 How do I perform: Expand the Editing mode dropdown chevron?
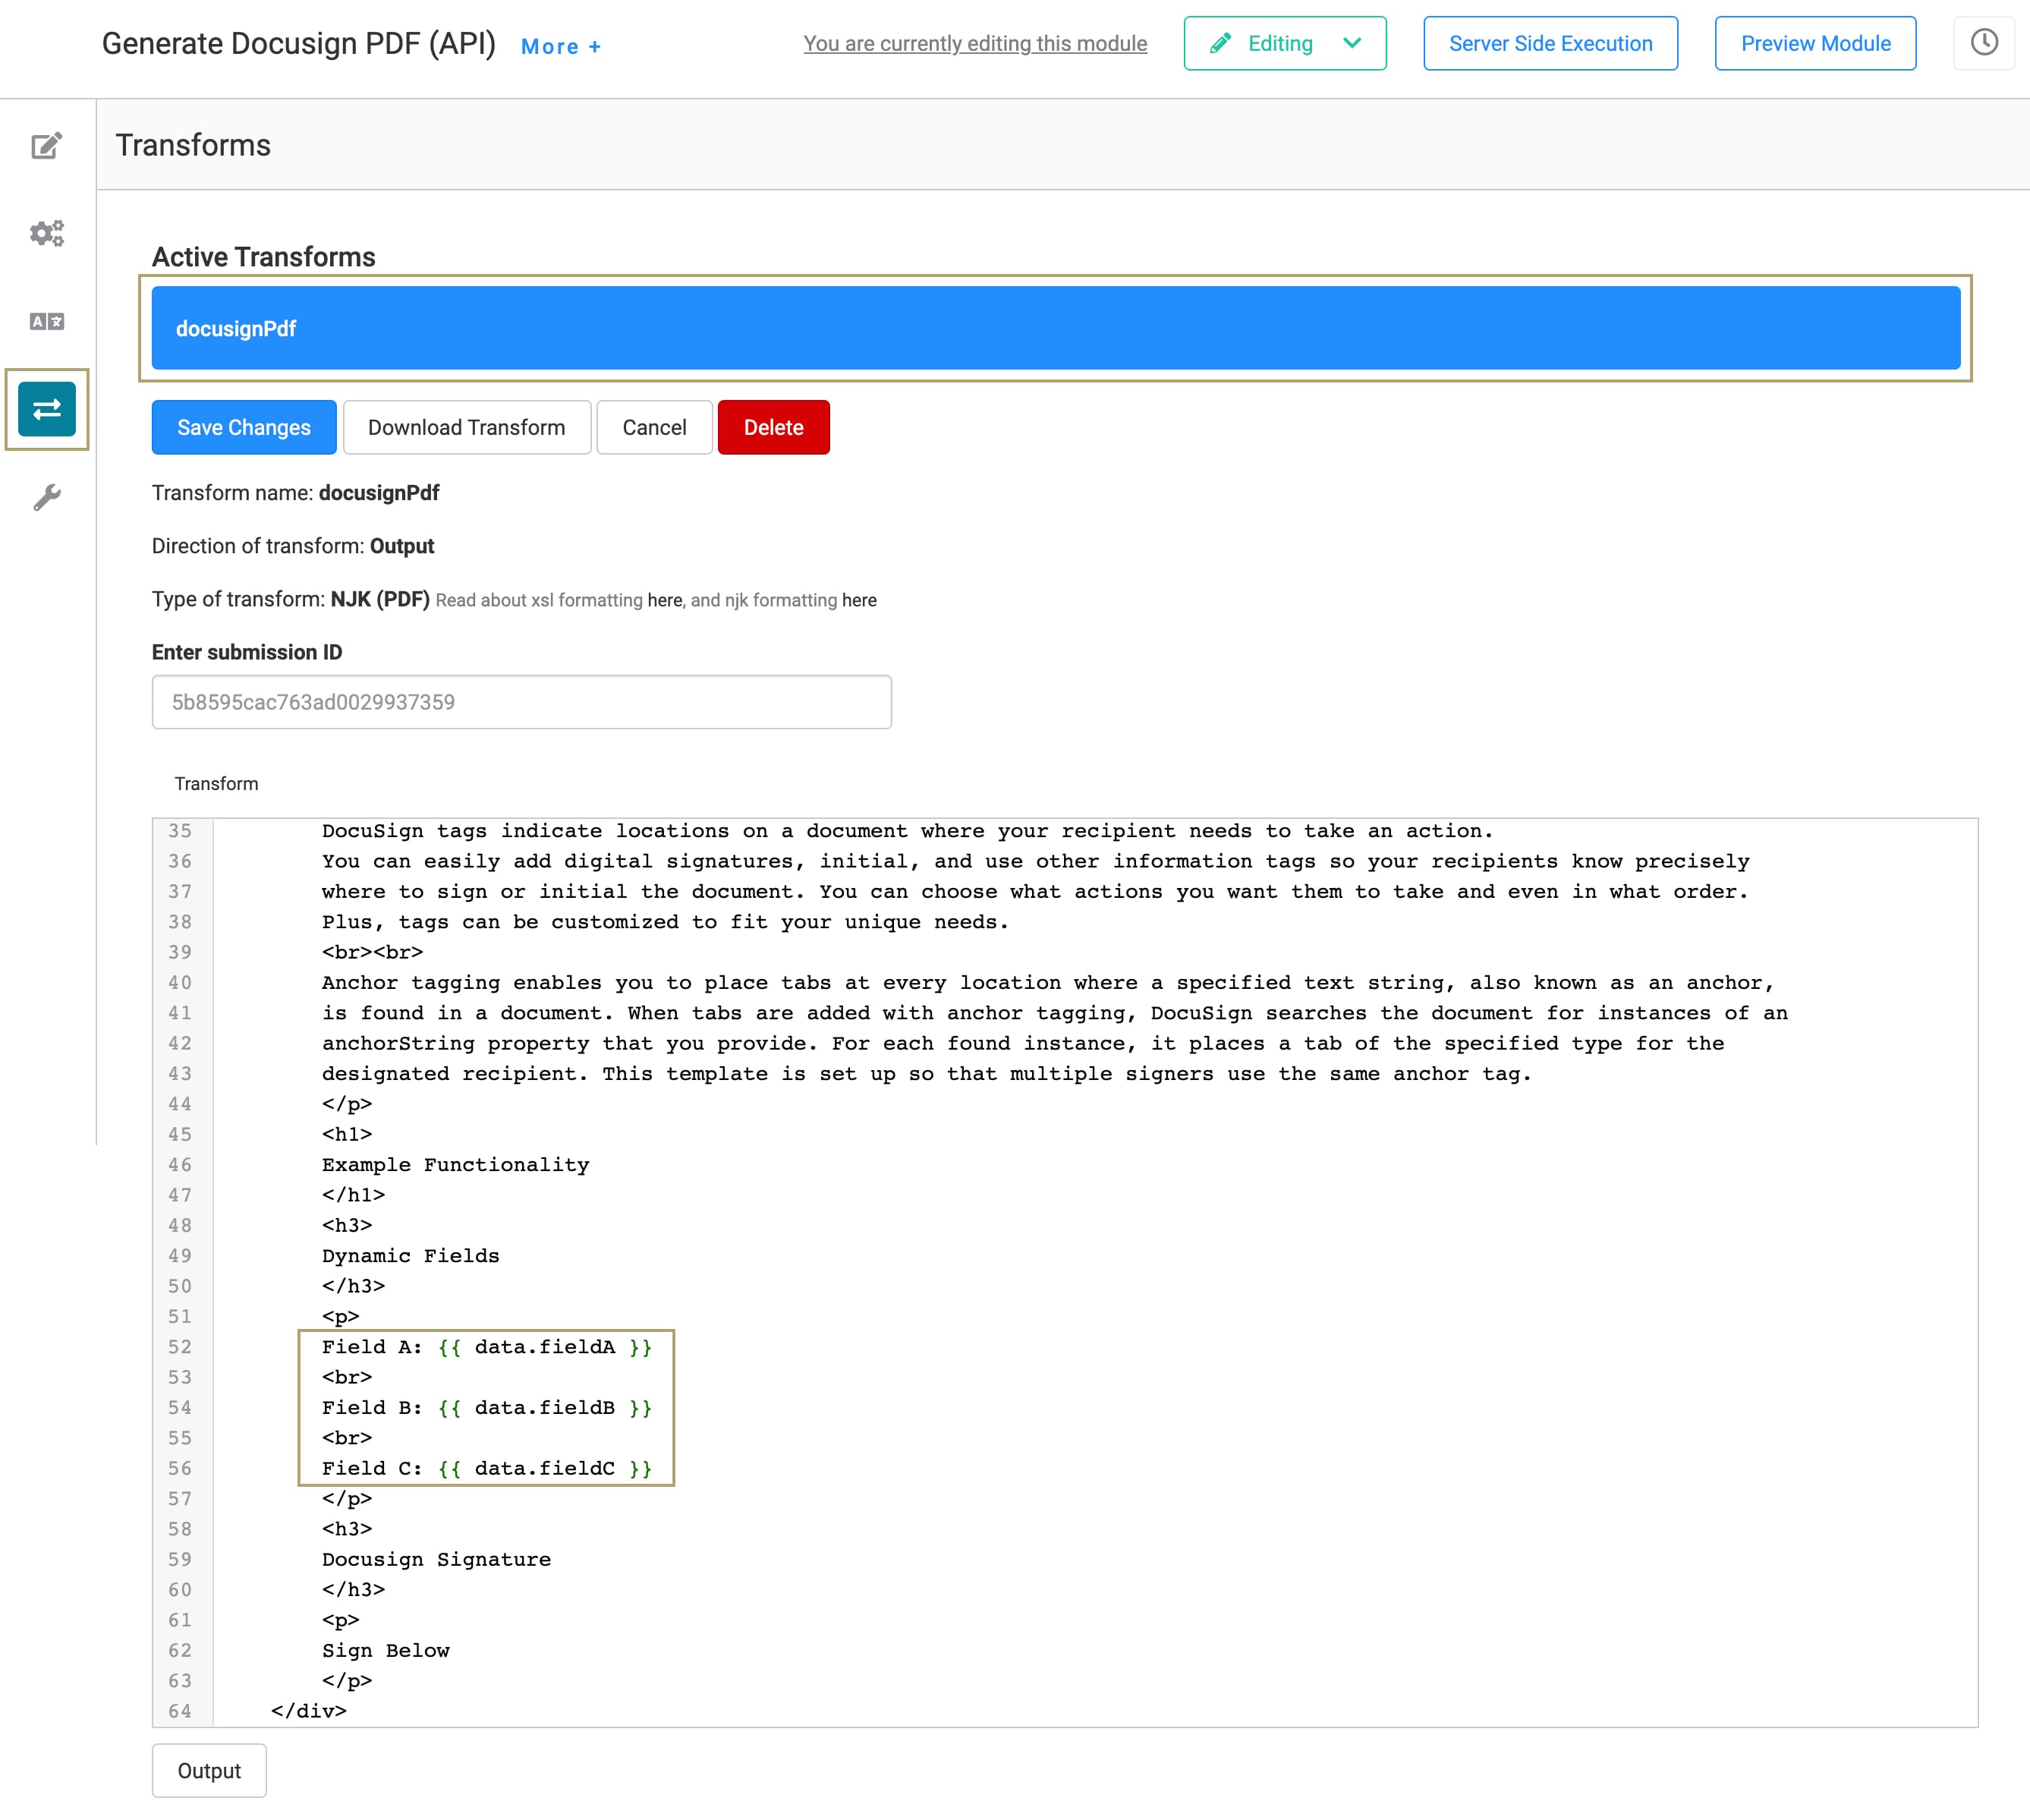tap(1352, 43)
